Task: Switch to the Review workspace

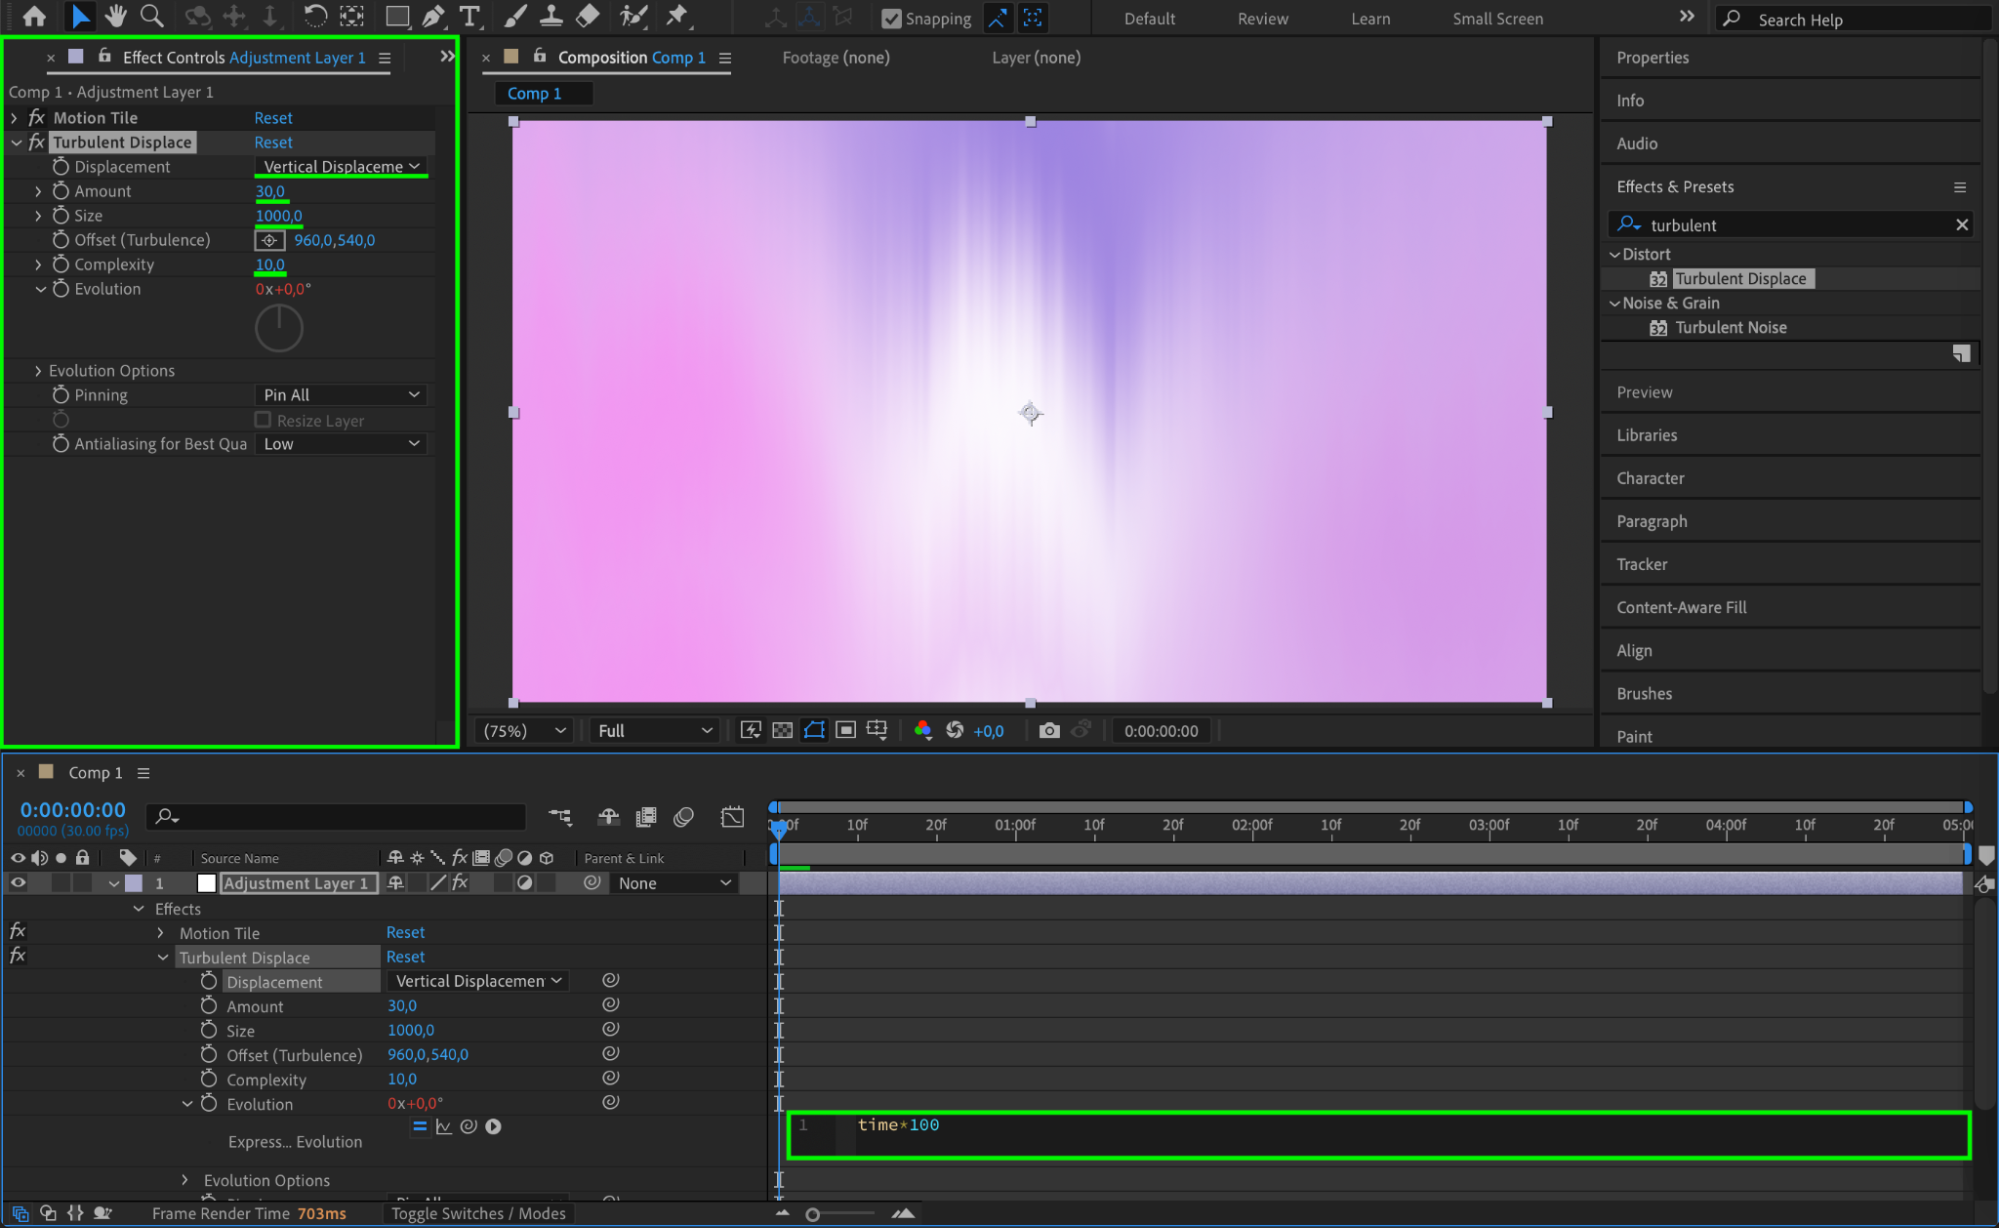Action: 1262,18
